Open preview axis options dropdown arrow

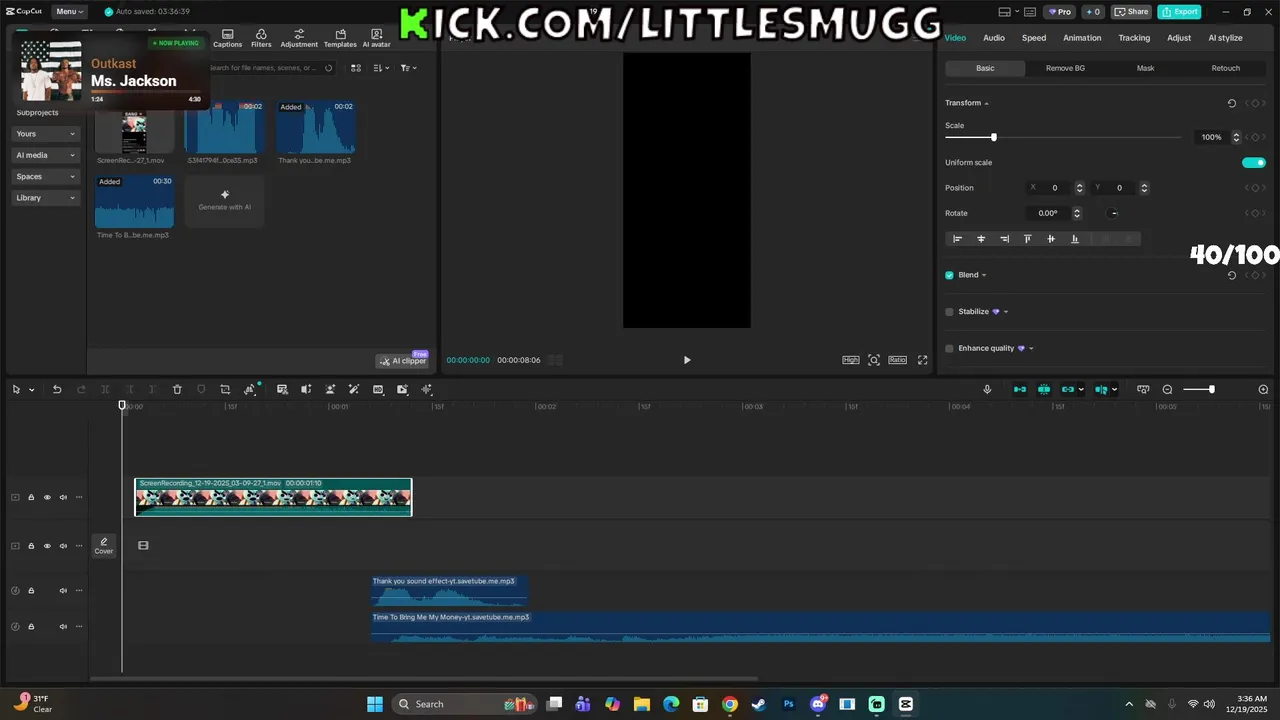pyautogui.click(x=1114, y=390)
